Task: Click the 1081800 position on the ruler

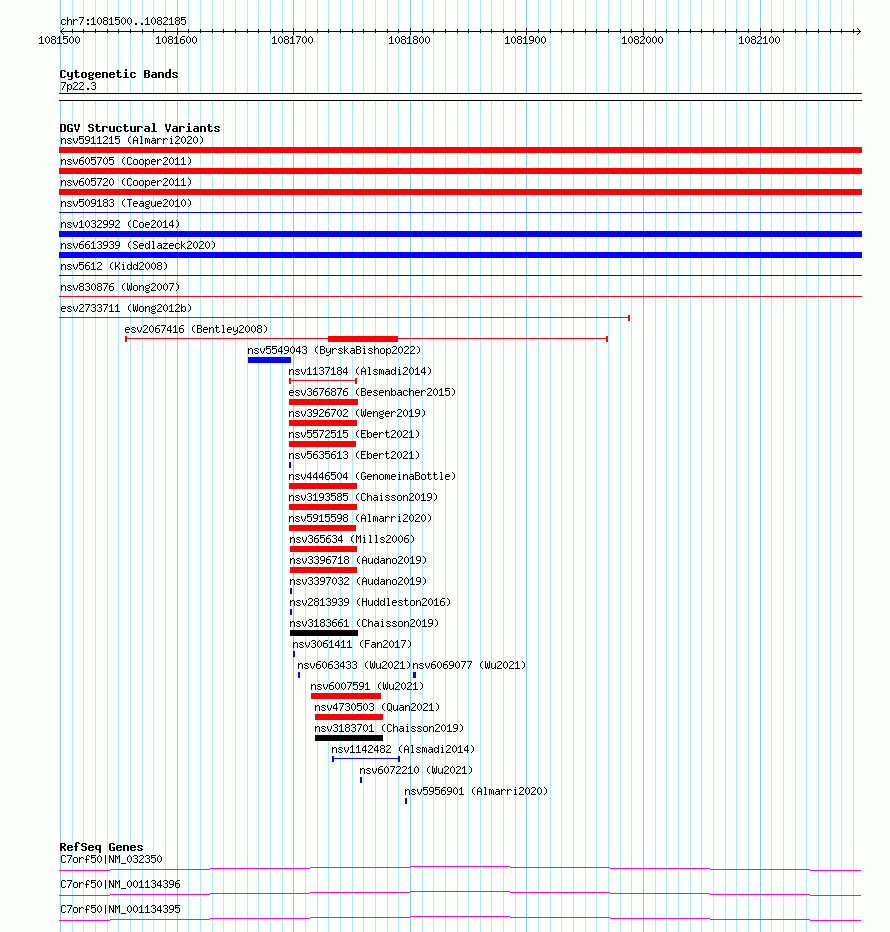Action: pos(409,40)
